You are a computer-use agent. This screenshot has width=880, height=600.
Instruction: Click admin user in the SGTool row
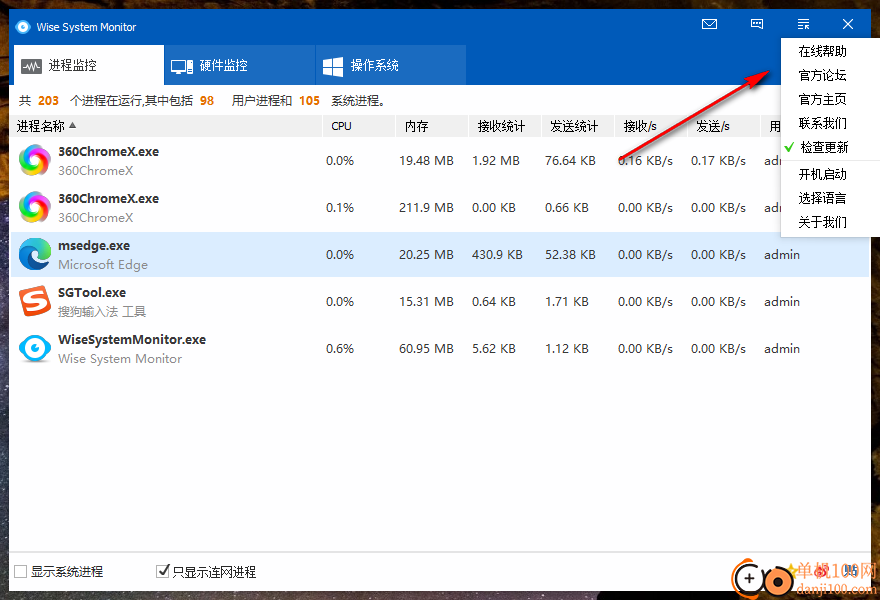tap(782, 302)
